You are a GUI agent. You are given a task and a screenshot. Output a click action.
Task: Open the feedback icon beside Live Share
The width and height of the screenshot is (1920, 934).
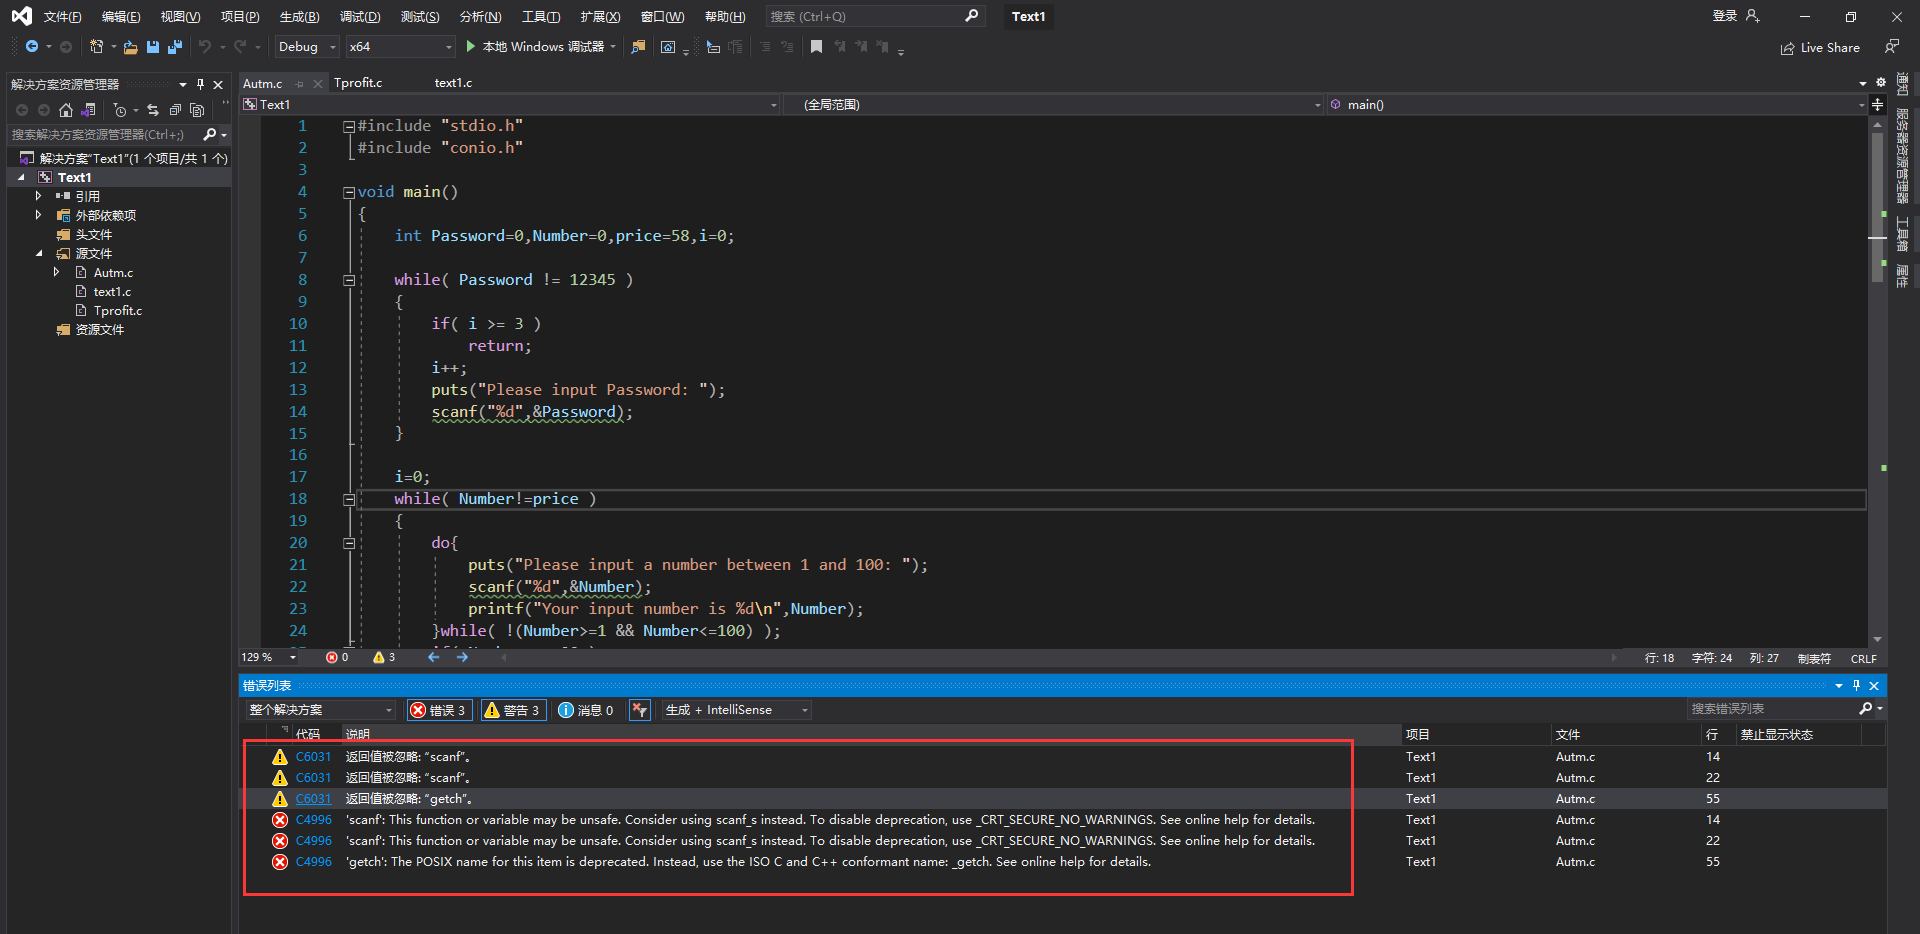1891,47
